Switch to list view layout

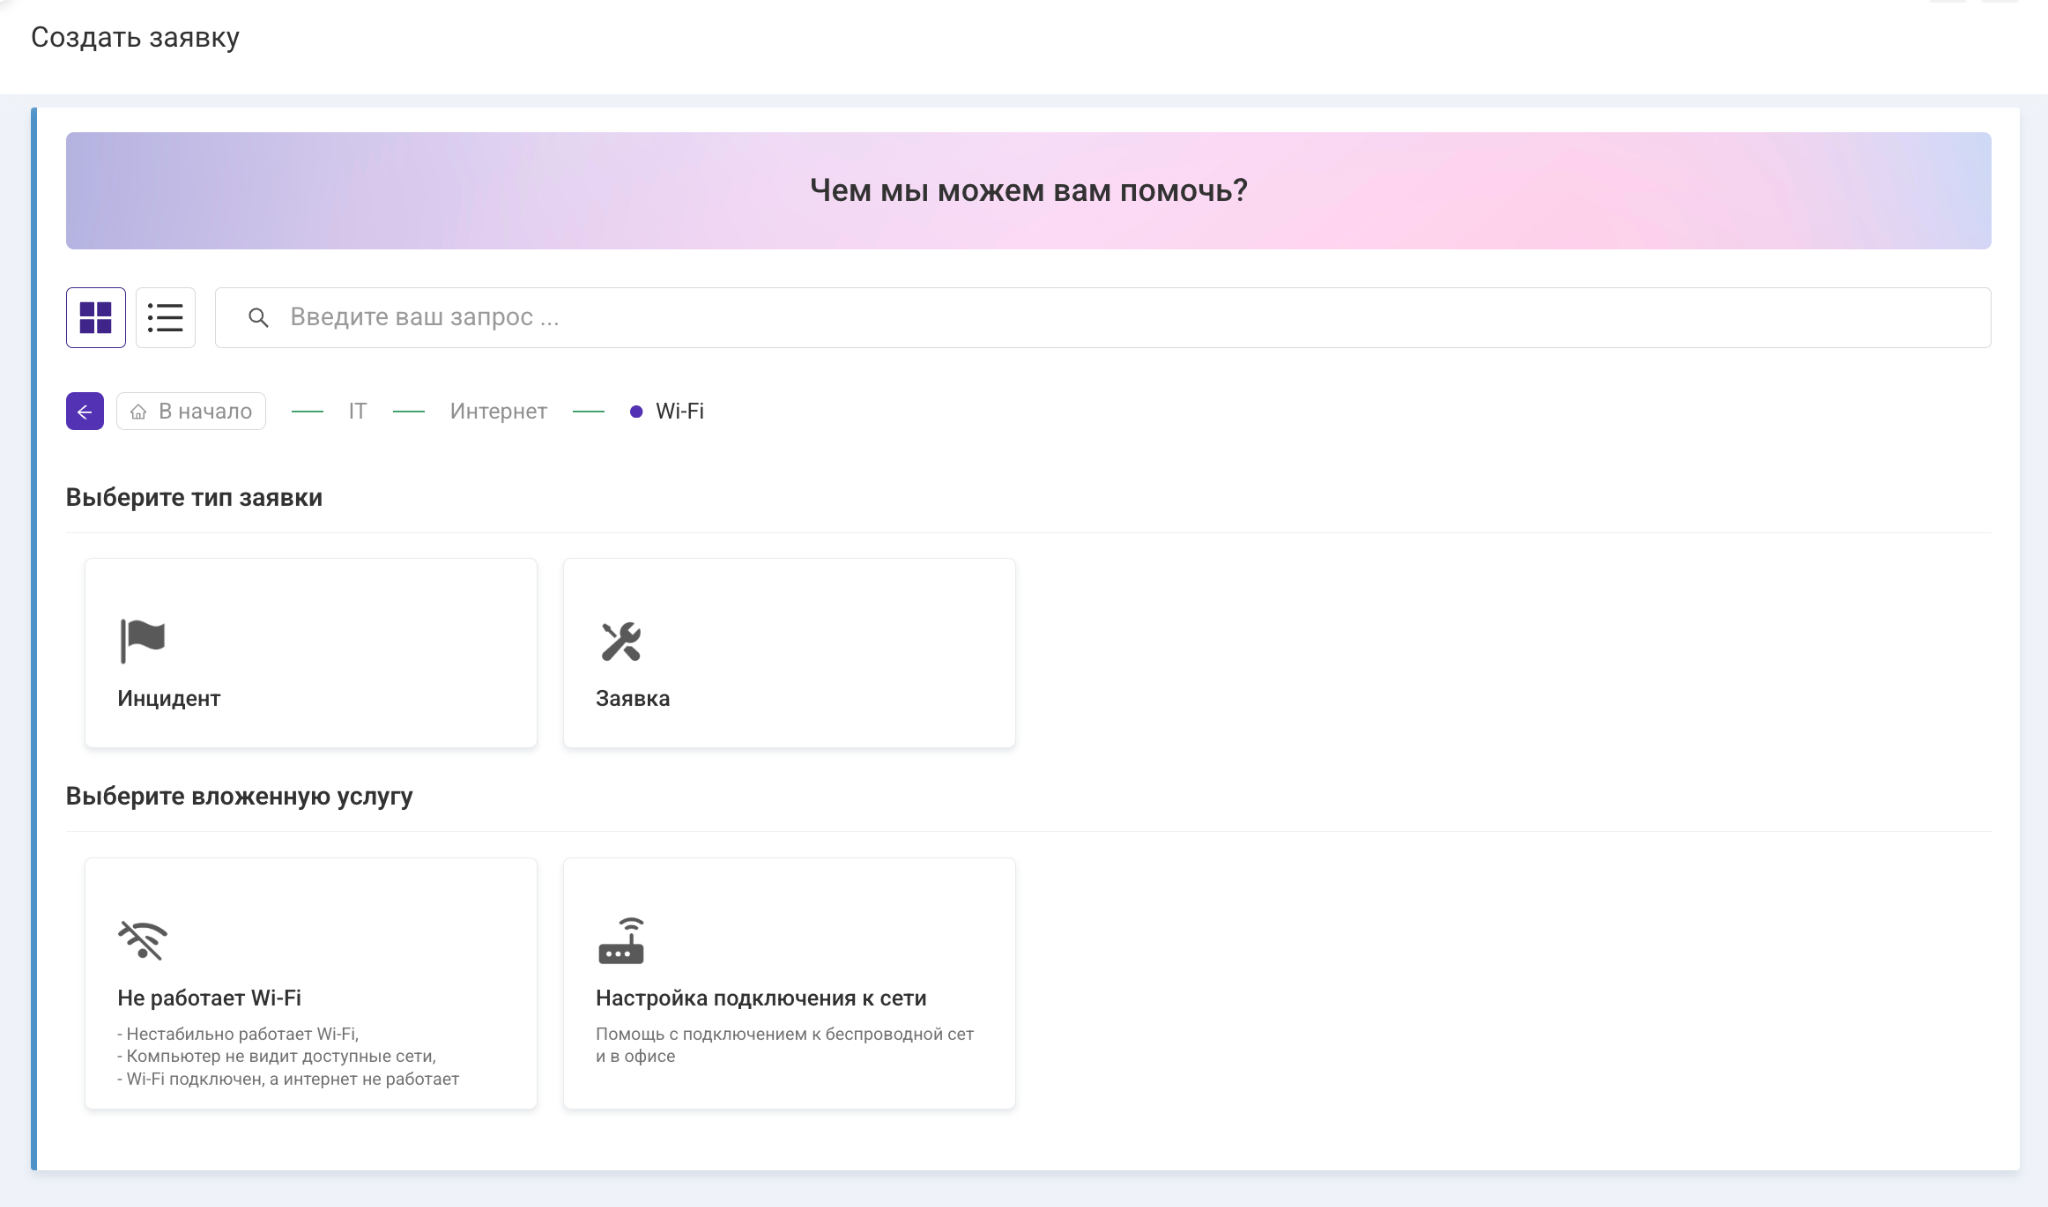[x=165, y=318]
